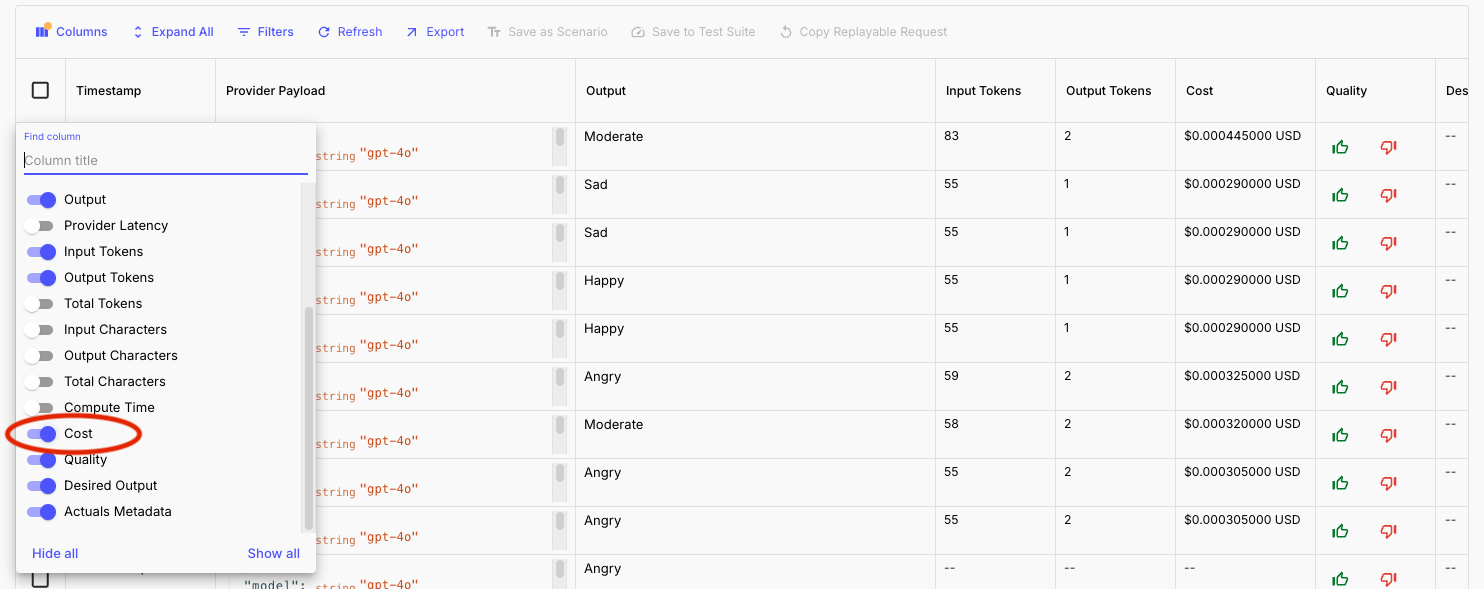Thumbs down the first Angry row
1484x589 pixels.
(1388, 387)
